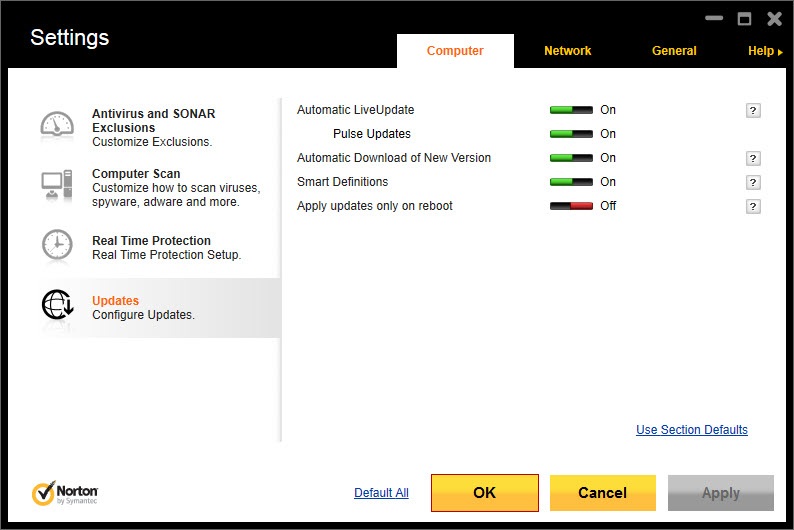The width and height of the screenshot is (794, 530).
Task: Open help for Apply updates only on reboot
Action: 753,207
